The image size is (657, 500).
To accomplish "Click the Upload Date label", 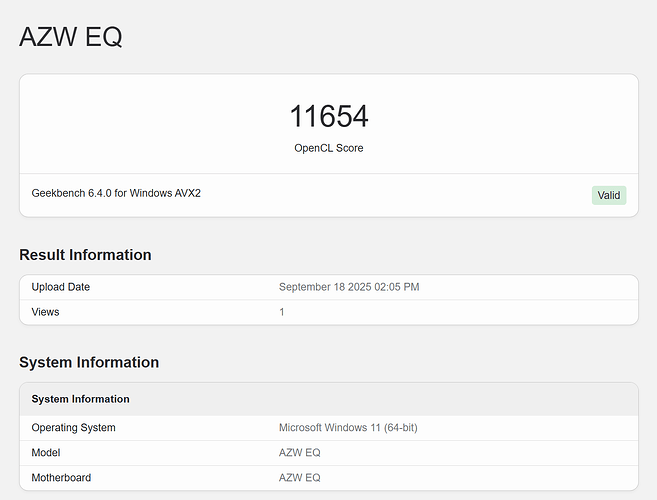I will coord(60,287).
